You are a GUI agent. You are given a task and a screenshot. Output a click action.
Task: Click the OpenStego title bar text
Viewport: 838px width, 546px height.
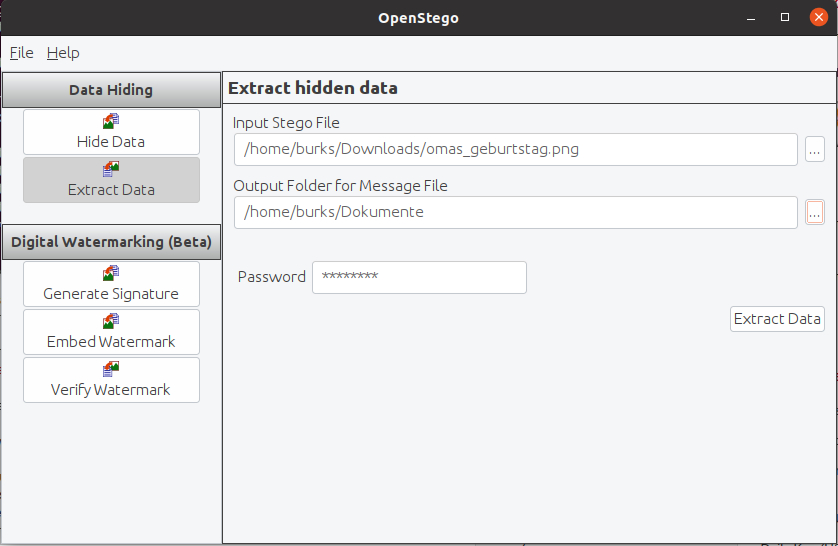point(418,18)
